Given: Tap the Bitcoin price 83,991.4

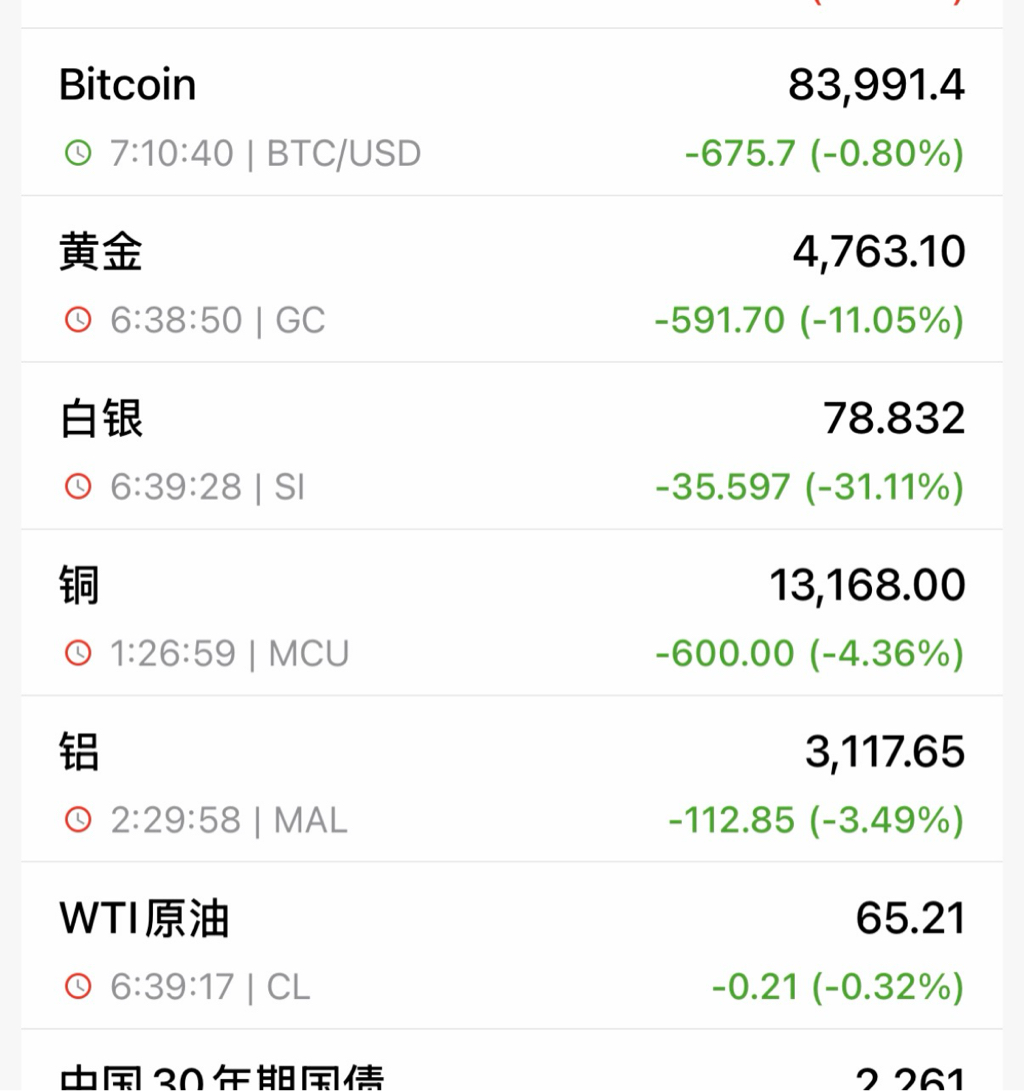Looking at the screenshot, I should (876, 85).
